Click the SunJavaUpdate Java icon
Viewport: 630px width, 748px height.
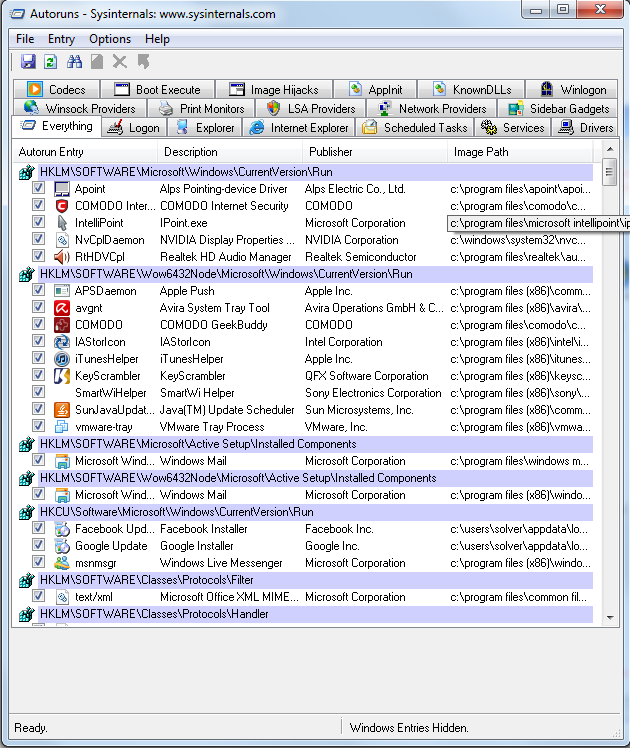point(62,410)
